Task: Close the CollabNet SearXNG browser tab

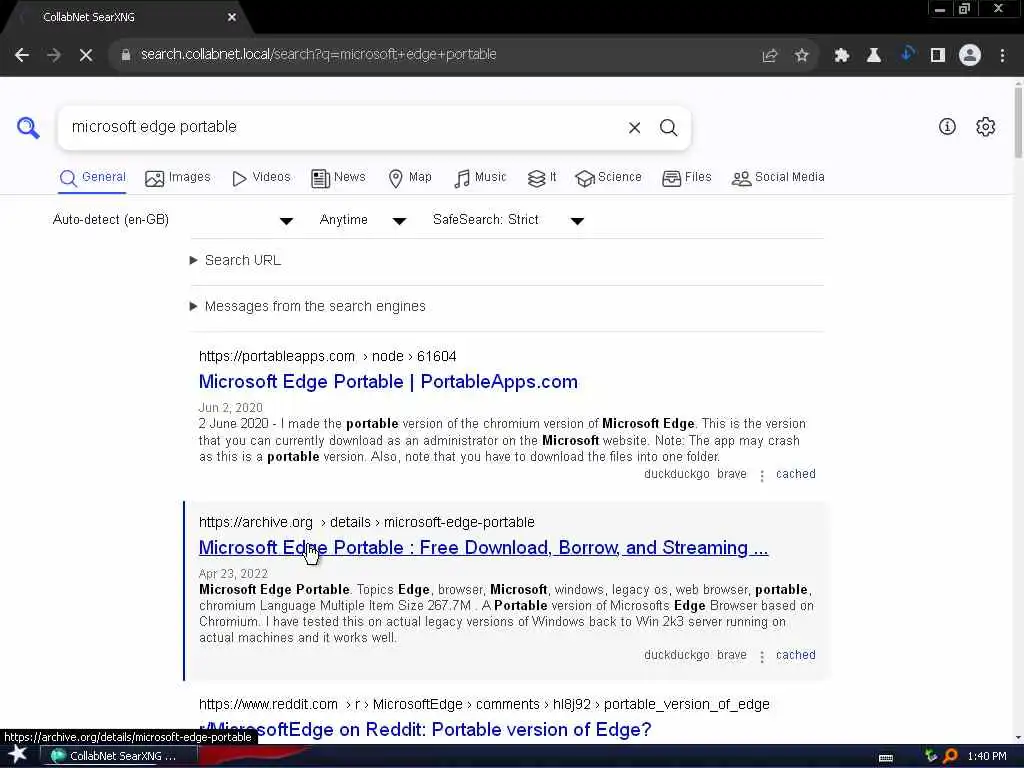Action: 232,18
